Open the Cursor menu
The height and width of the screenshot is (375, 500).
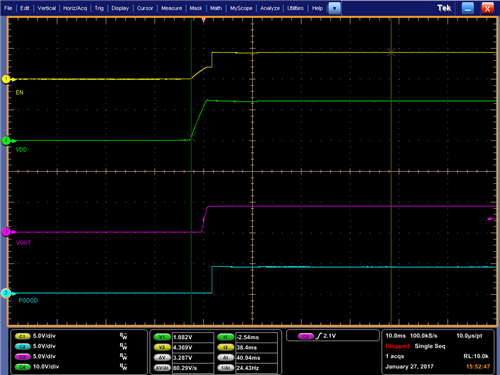point(145,8)
